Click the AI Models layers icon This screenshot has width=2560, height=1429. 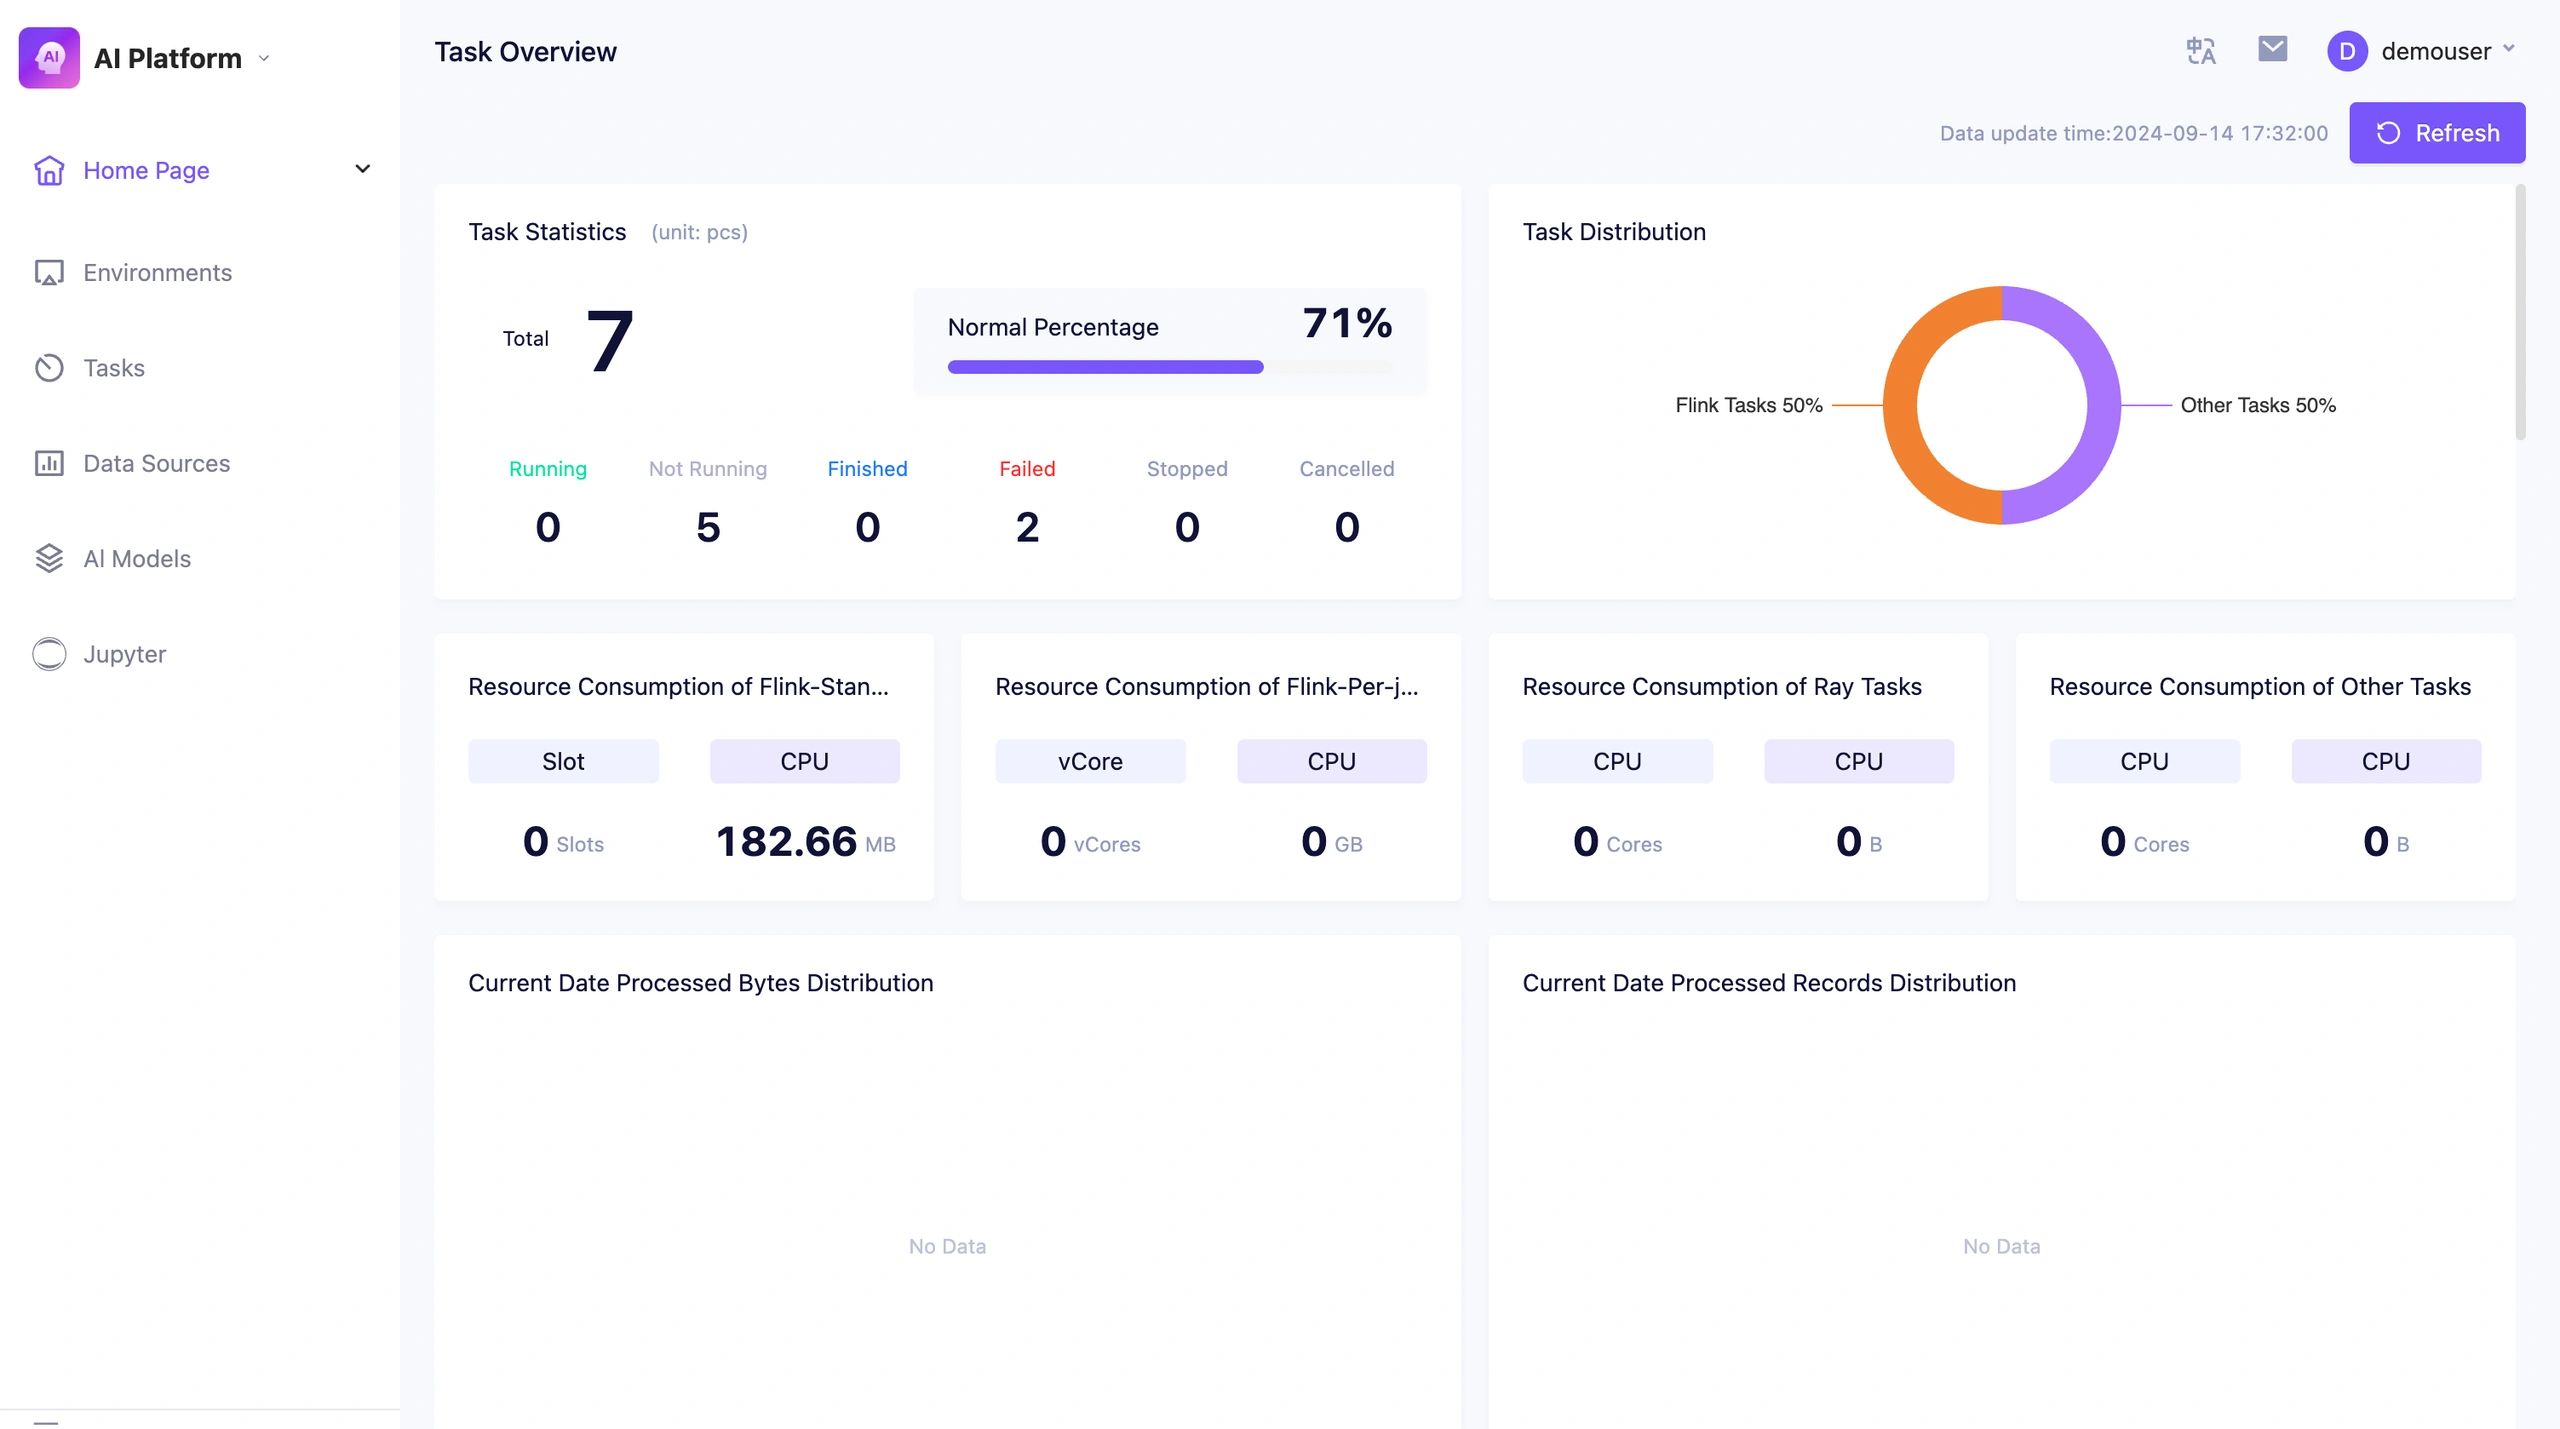(x=49, y=559)
